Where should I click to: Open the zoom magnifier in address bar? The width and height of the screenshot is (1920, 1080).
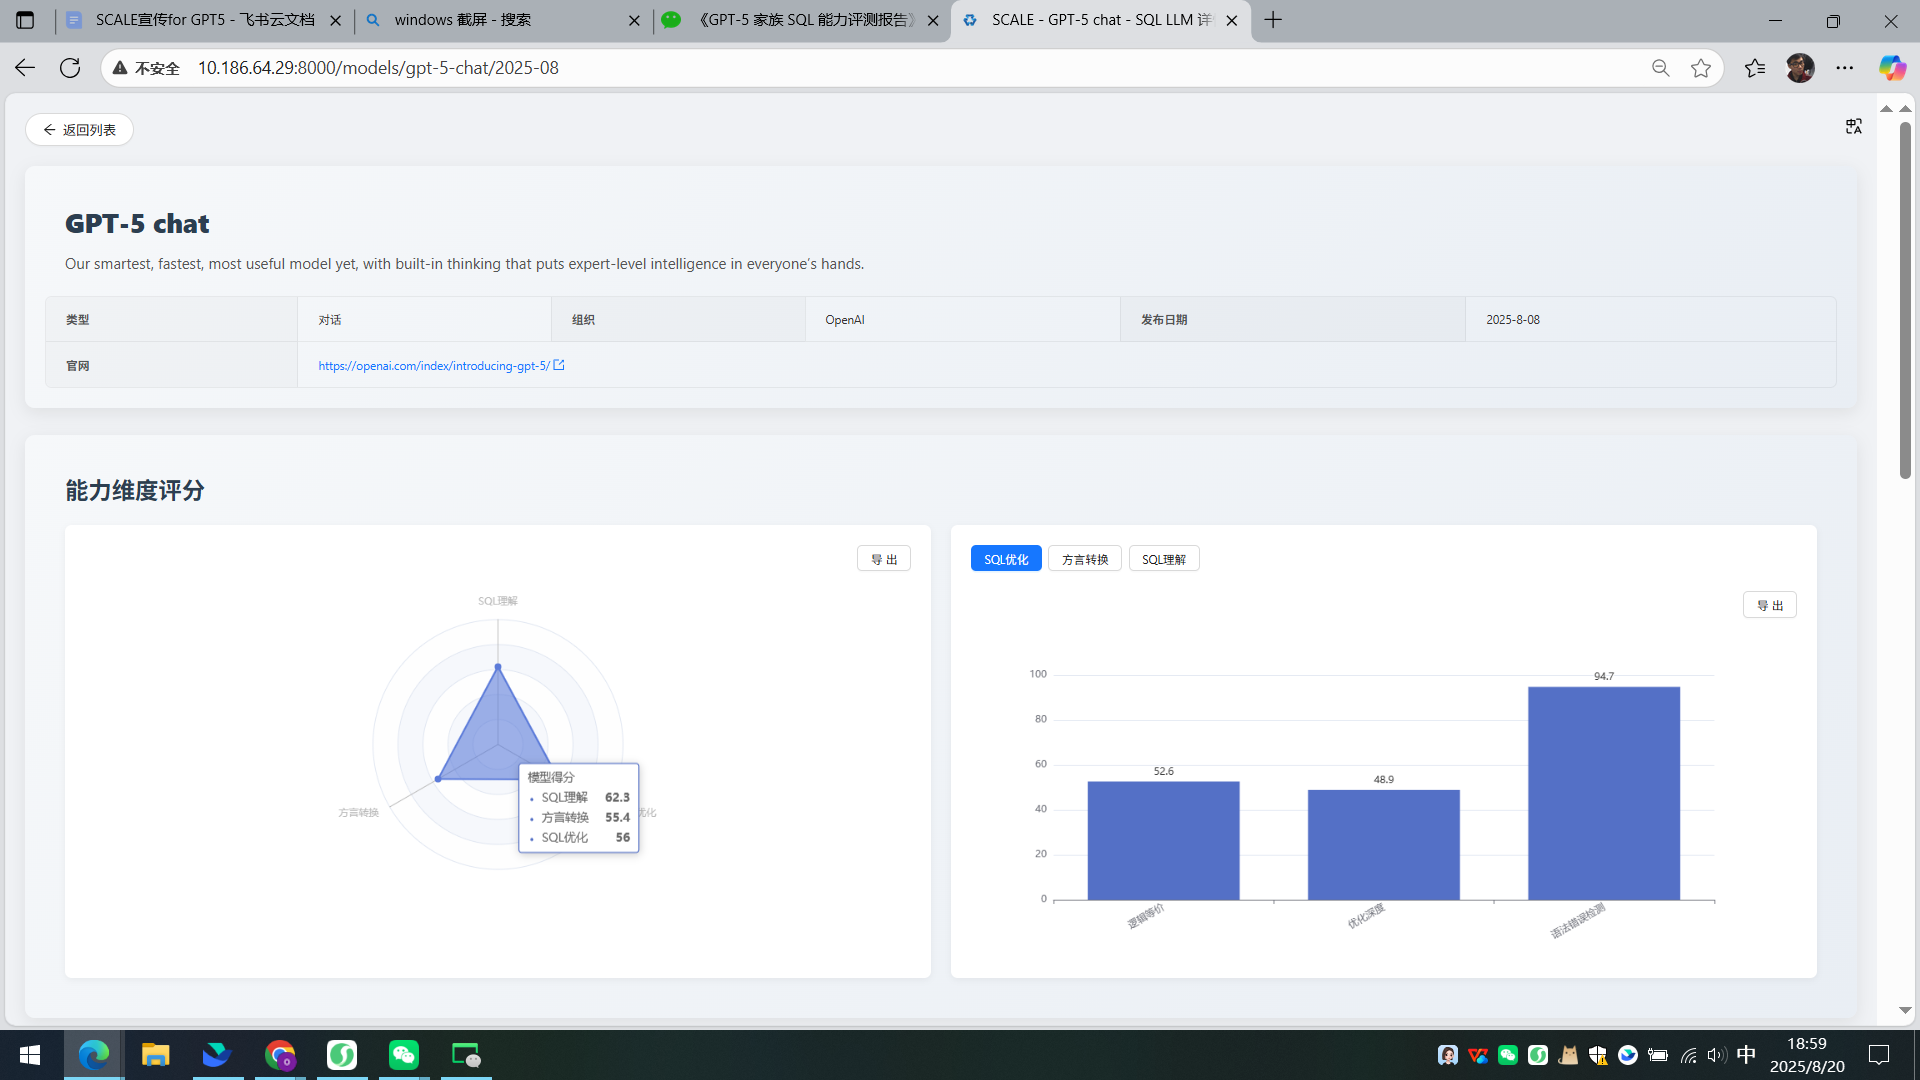pos(1660,68)
